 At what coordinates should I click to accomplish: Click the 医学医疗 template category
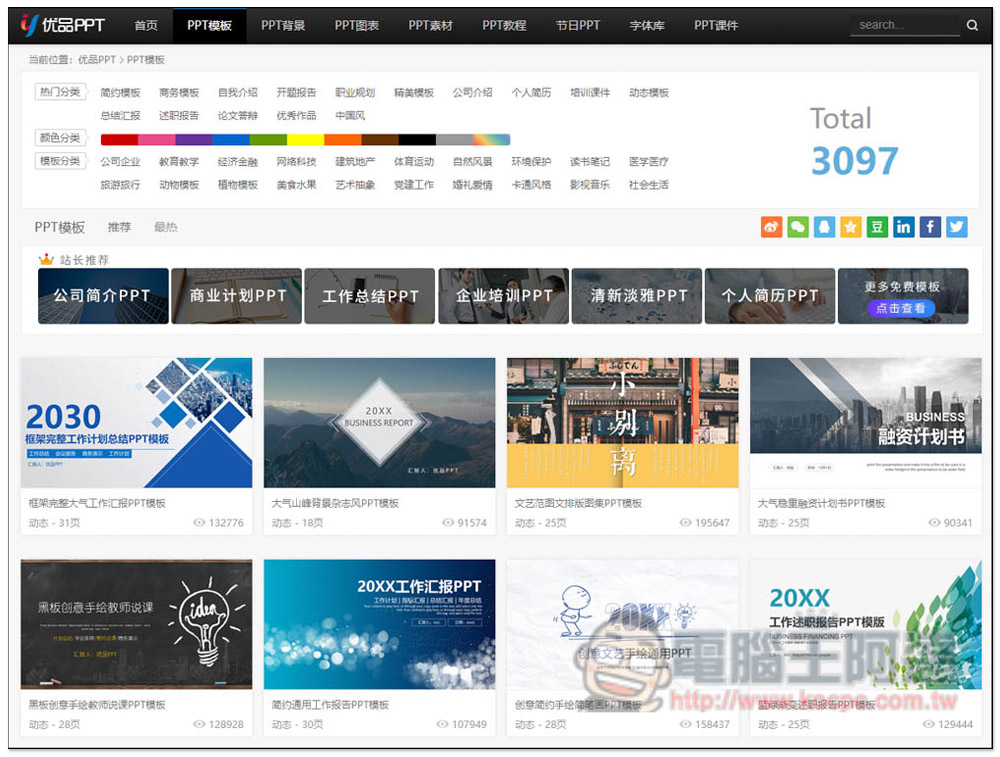click(649, 162)
